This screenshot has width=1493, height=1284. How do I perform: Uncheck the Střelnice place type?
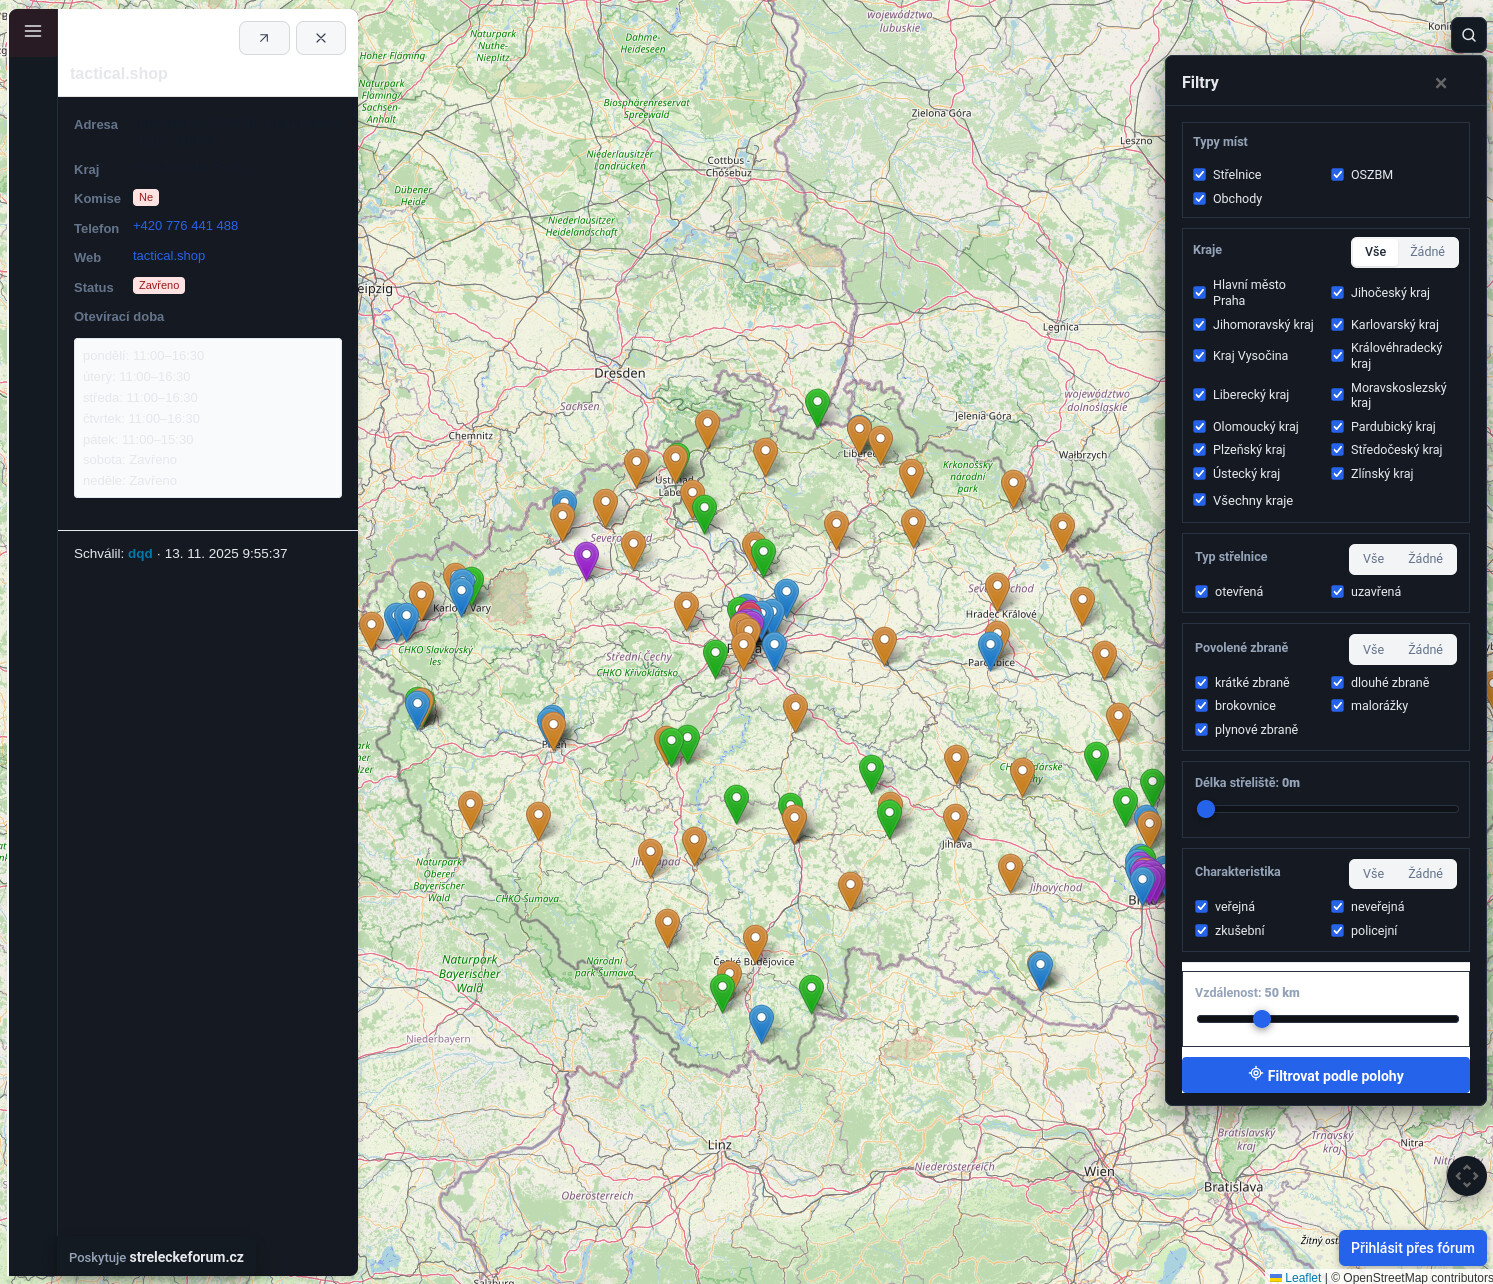pos(1200,175)
